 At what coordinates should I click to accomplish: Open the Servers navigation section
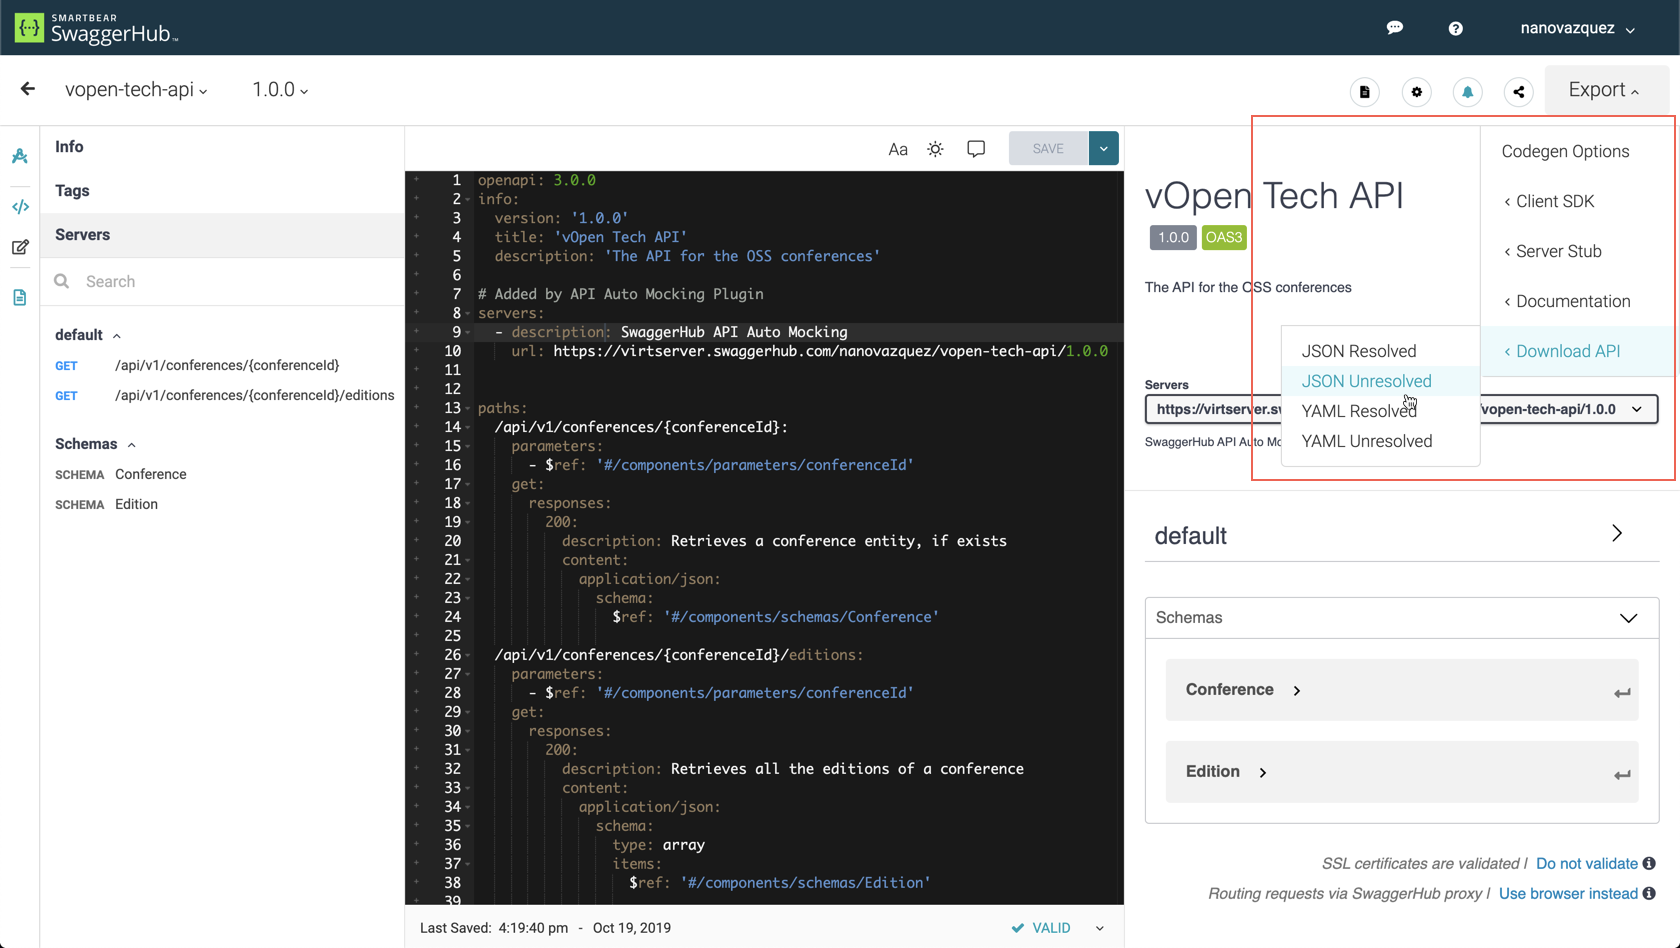coord(222,235)
